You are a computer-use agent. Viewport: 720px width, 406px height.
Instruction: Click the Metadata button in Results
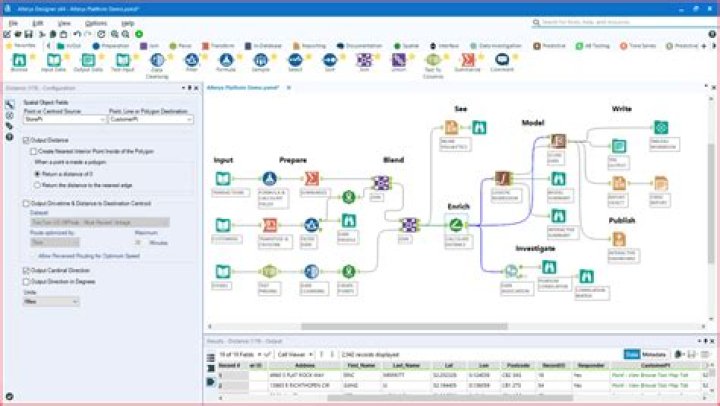coord(655,354)
